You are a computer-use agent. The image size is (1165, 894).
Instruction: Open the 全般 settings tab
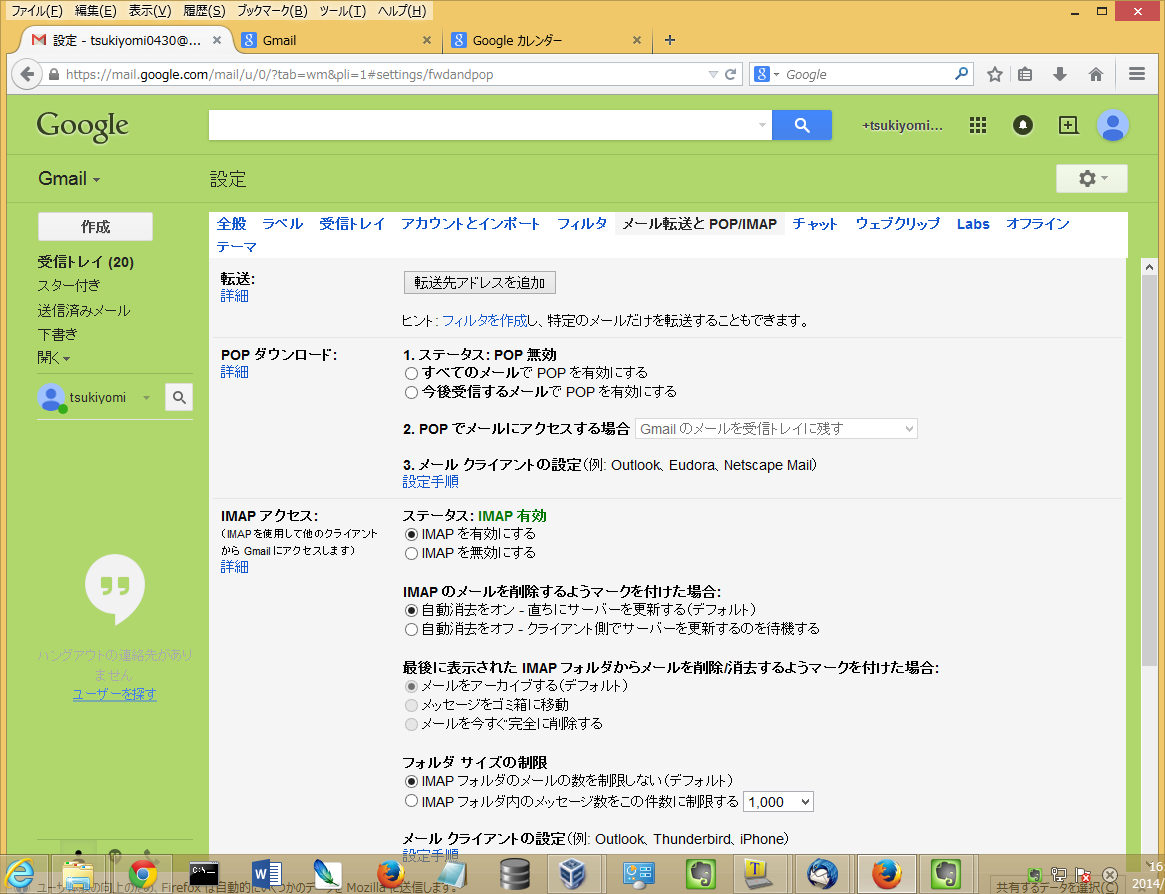coord(231,224)
